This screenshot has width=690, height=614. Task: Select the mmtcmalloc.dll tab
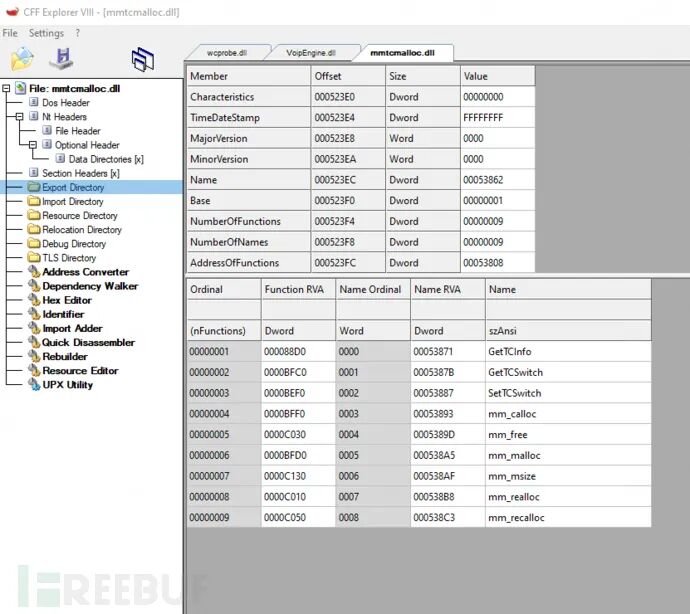point(402,53)
